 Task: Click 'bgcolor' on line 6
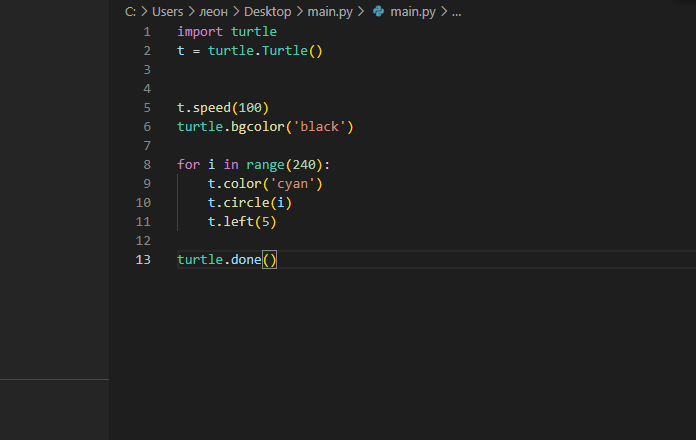click(x=257, y=127)
